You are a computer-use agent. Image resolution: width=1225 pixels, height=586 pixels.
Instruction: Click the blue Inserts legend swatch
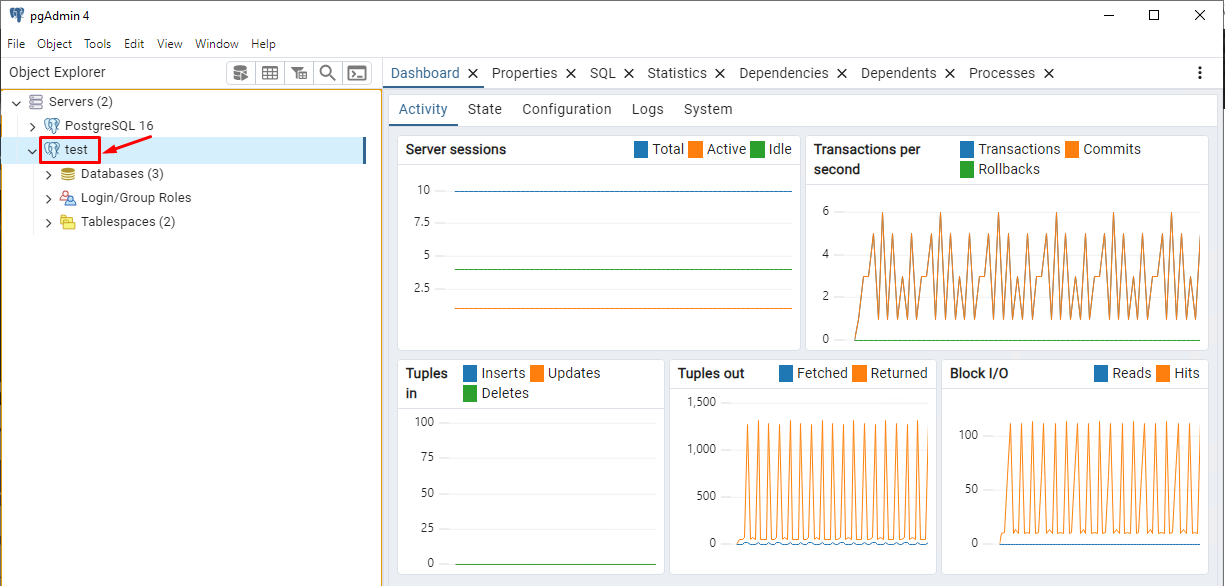tap(470, 373)
